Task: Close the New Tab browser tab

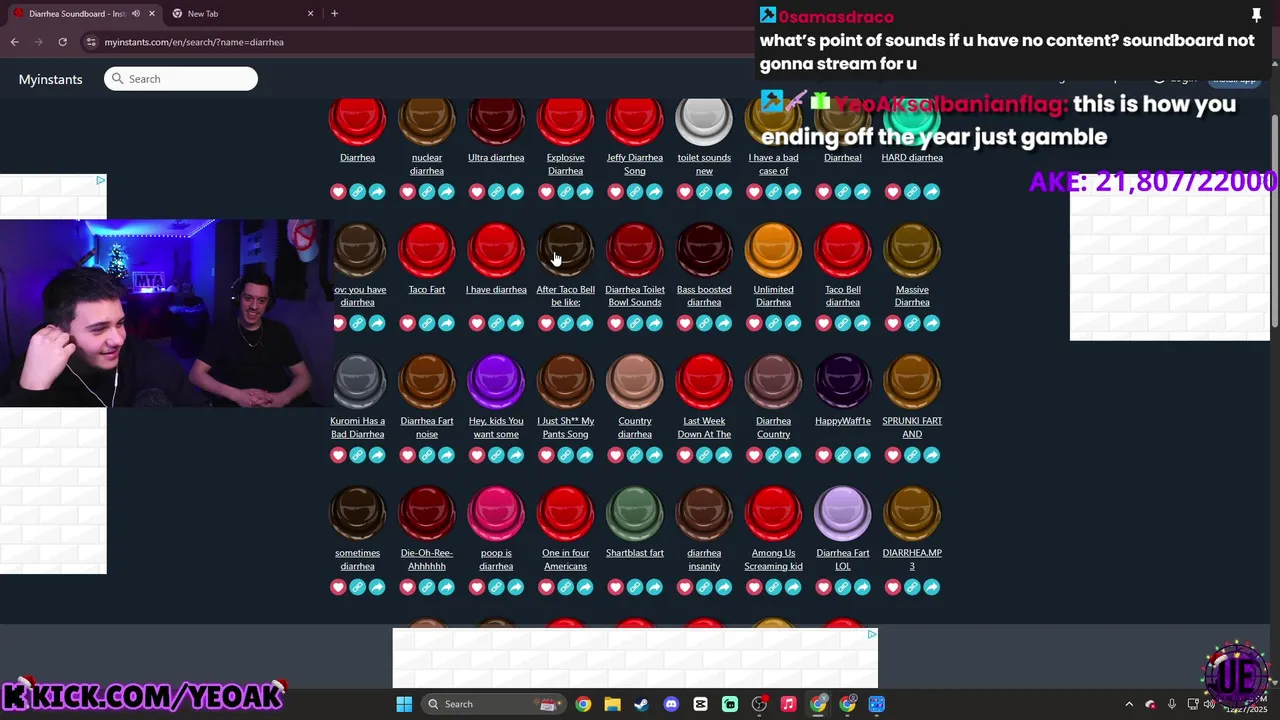Action: pyautogui.click(x=310, y=13)
